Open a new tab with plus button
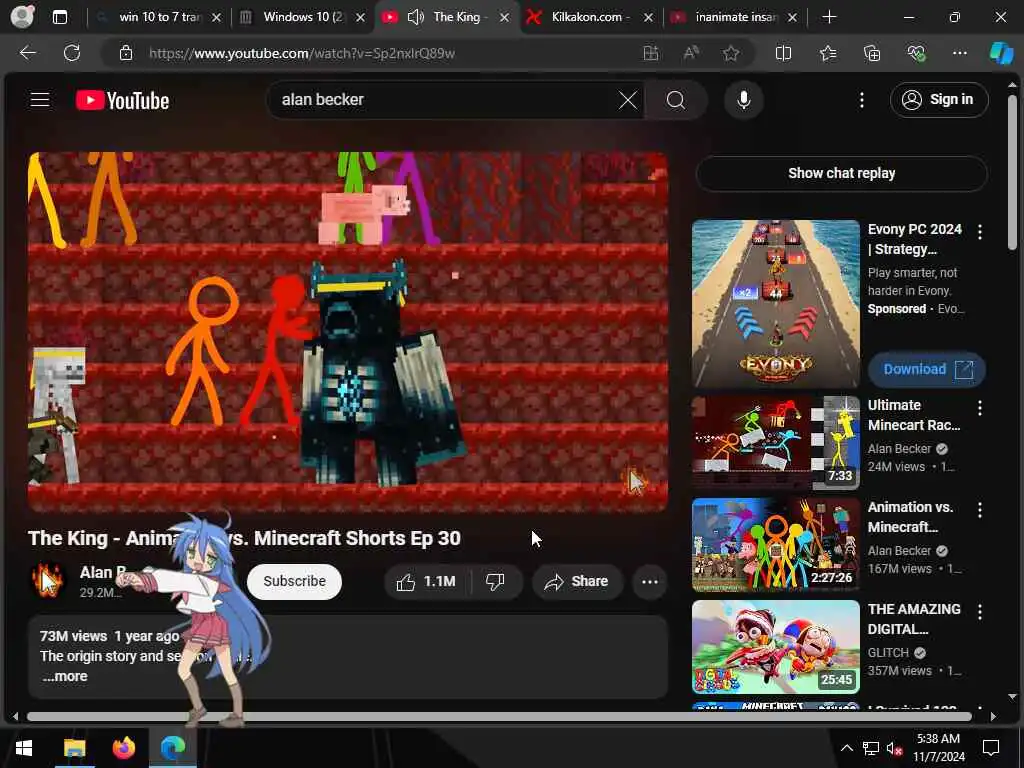The image size is (1024, 768). coord(829,17)
